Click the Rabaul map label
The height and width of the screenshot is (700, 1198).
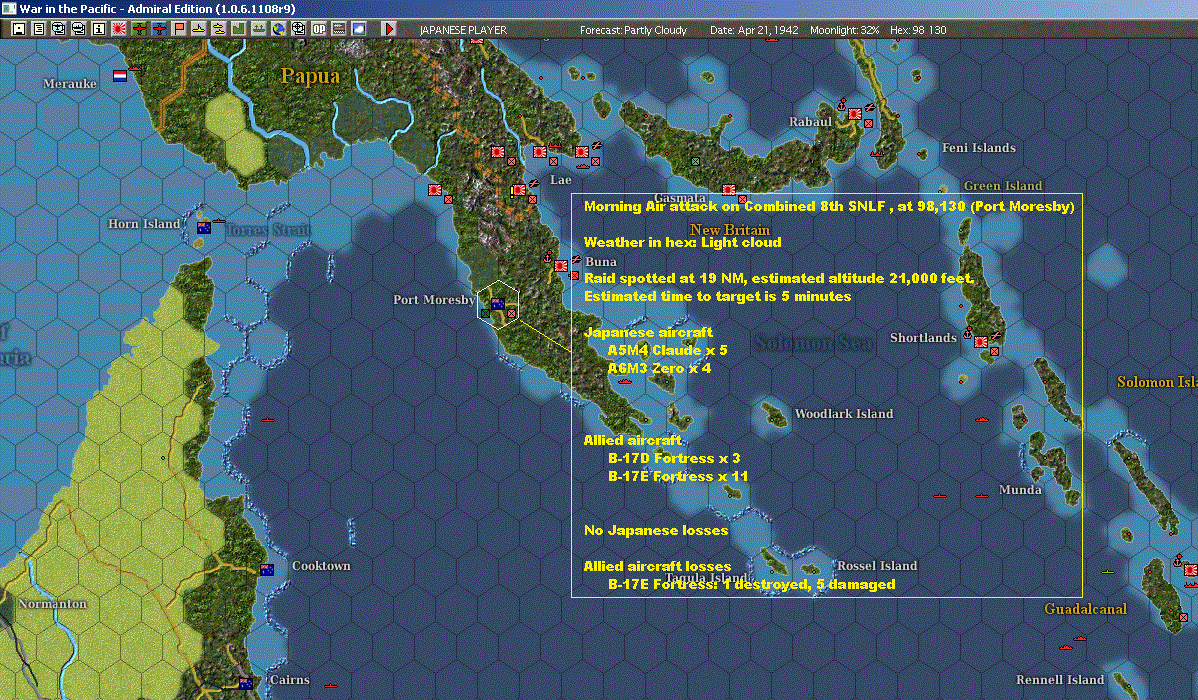coord(811,122)
